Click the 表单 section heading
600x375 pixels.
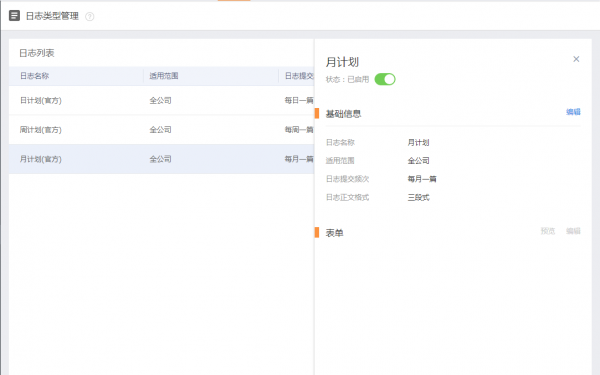coord(334,233)
